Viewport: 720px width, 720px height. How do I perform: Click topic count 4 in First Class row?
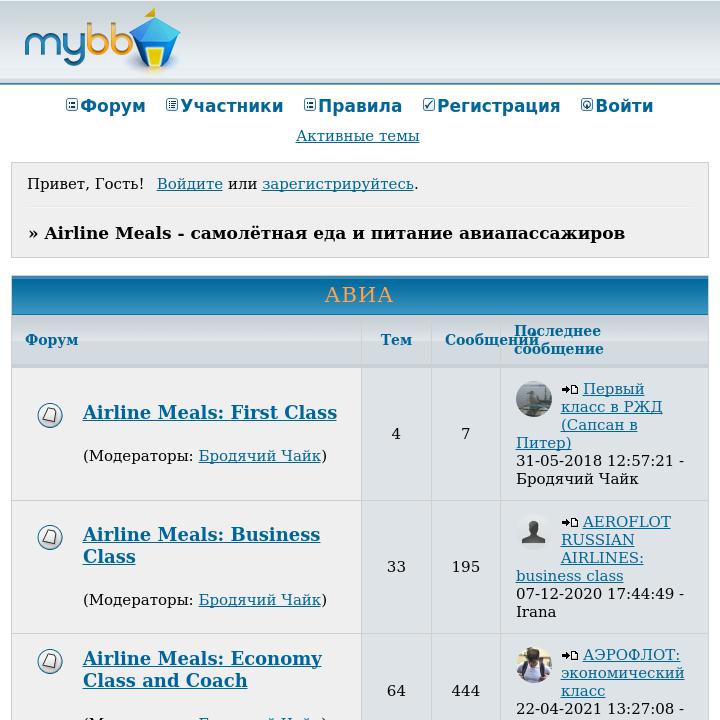pyautogui.click(x=396, y=434)
